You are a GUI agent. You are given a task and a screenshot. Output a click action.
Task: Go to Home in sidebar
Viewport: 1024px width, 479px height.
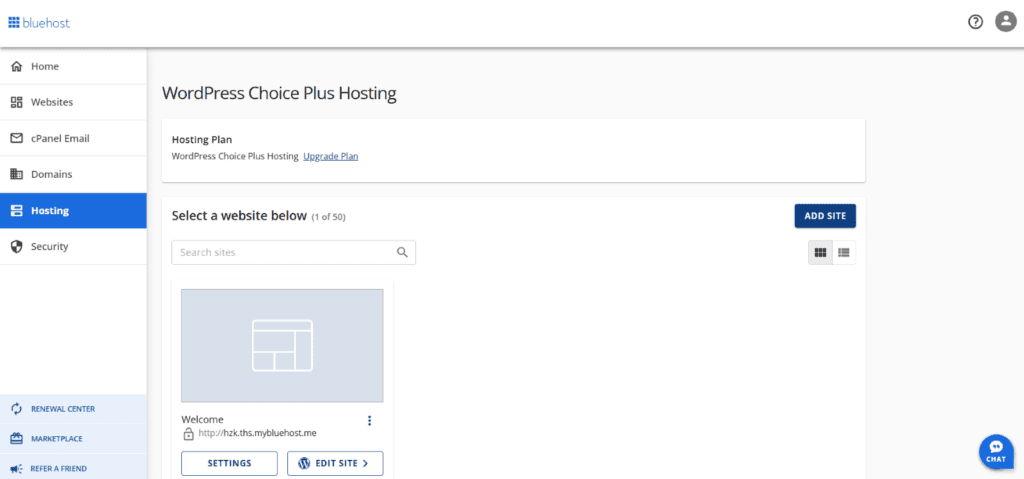[x=73, y=67]
